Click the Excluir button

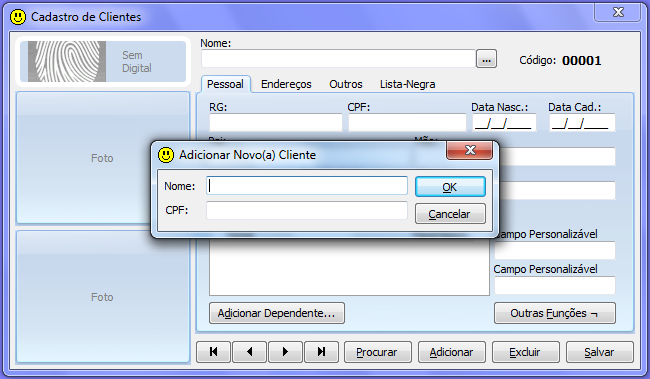pyautogui.click(x=526, y=352)
